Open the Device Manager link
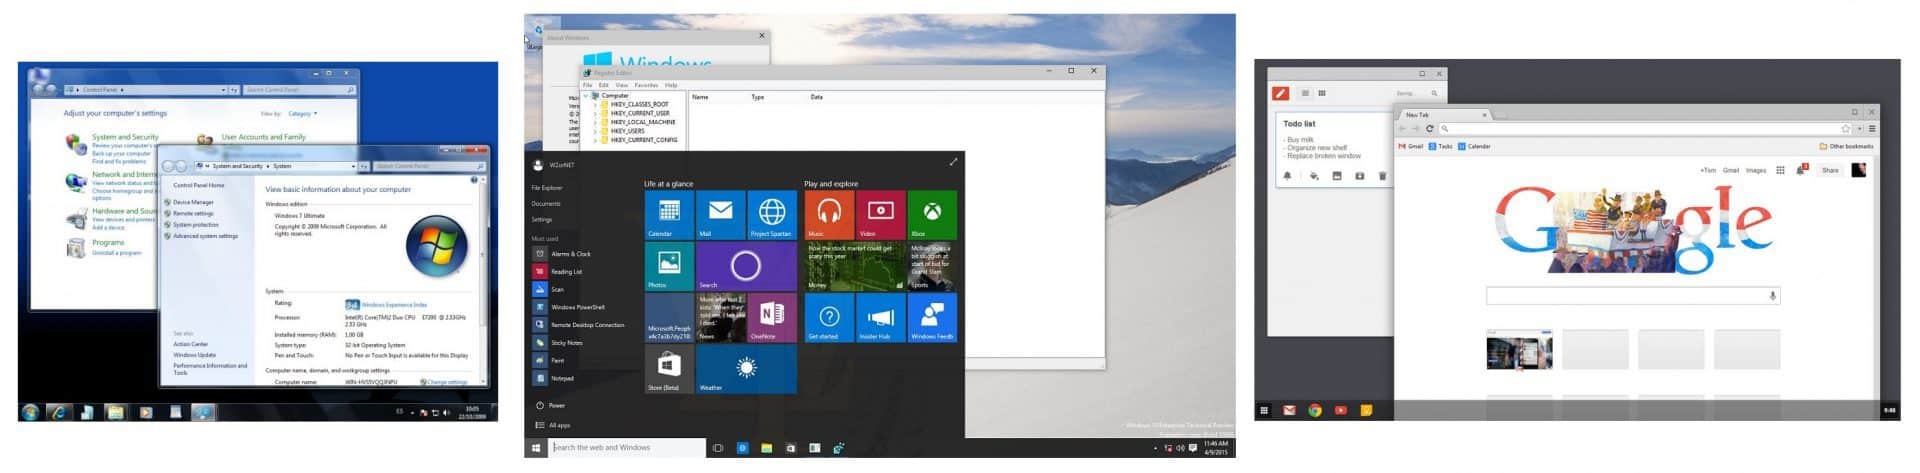The height and width of the screenshot is (473, 1920). point(193,202)
